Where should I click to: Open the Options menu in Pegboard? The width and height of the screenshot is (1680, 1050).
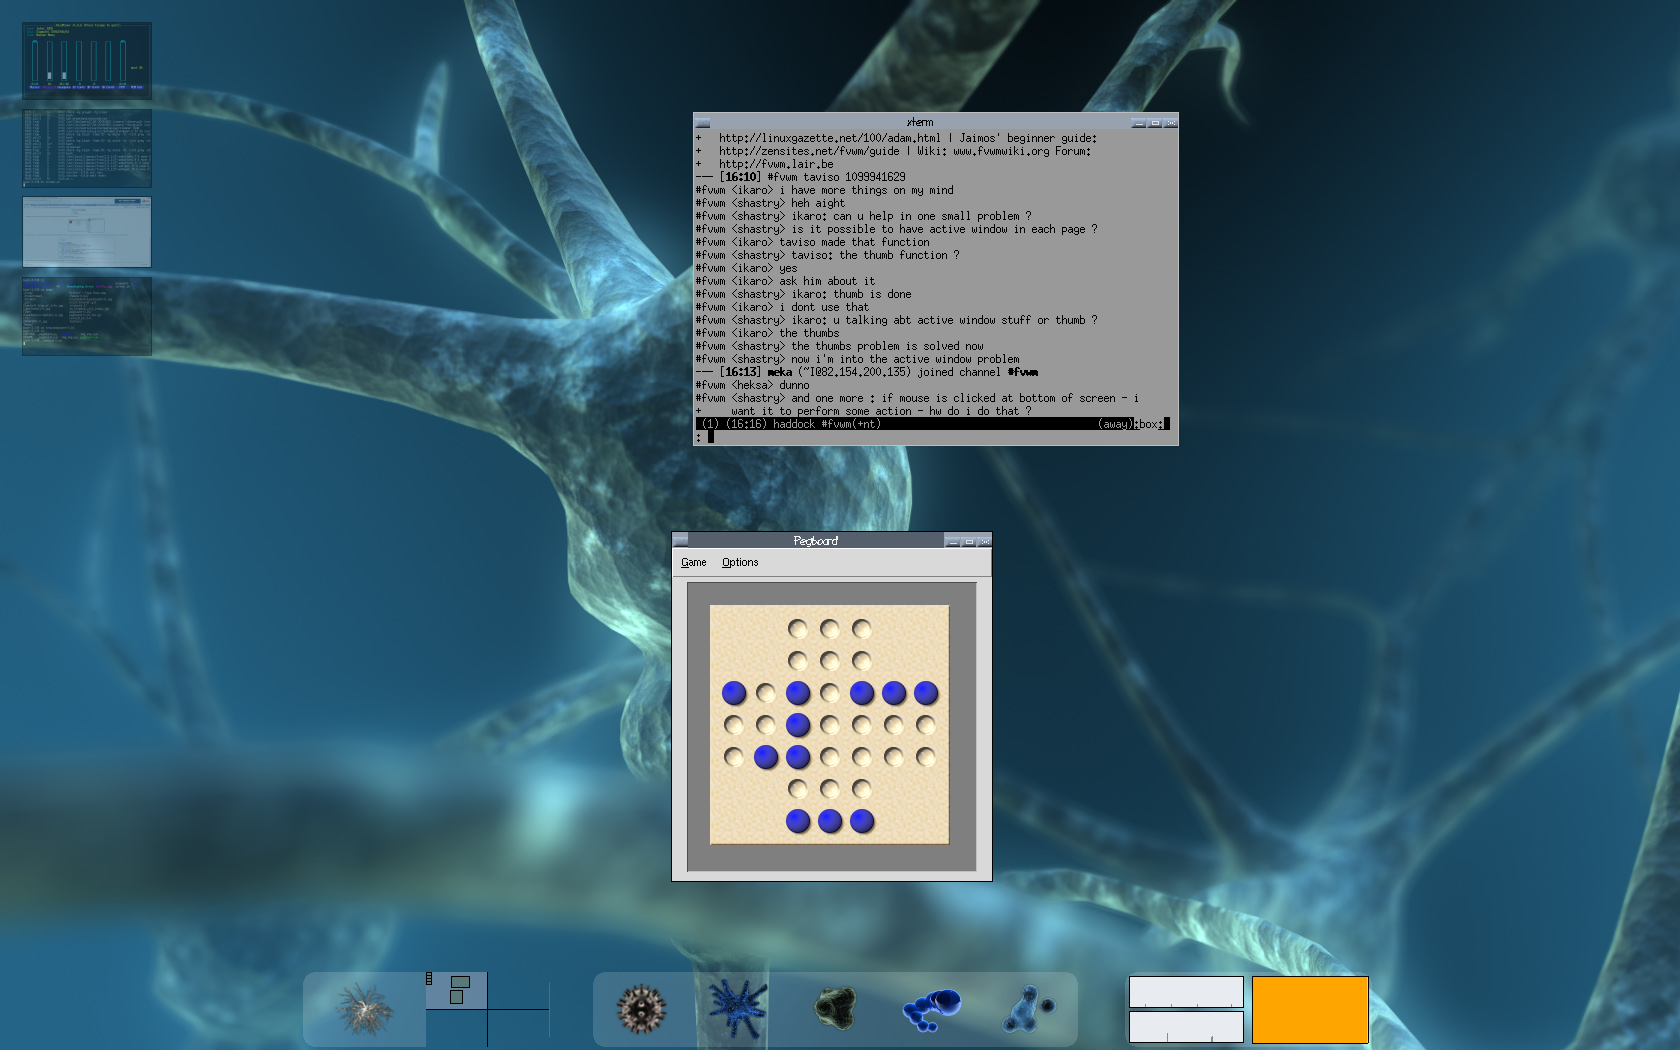(x=740, y=563)
